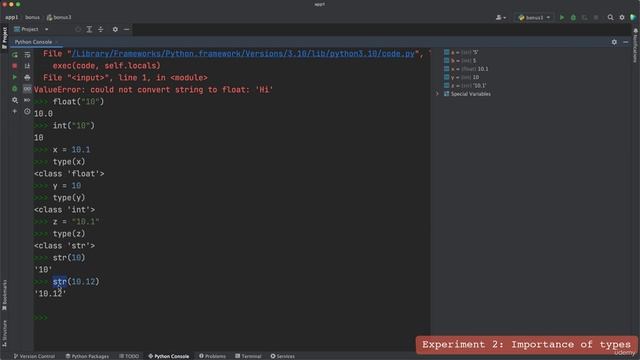Click the stop icon in top toolbar

coord(596,18)
